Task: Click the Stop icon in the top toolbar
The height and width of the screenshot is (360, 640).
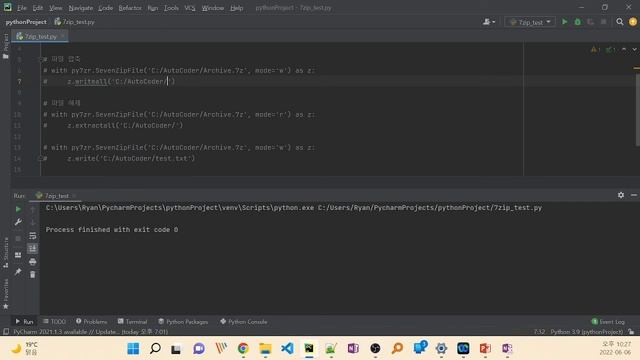Action: coord(604,22)
